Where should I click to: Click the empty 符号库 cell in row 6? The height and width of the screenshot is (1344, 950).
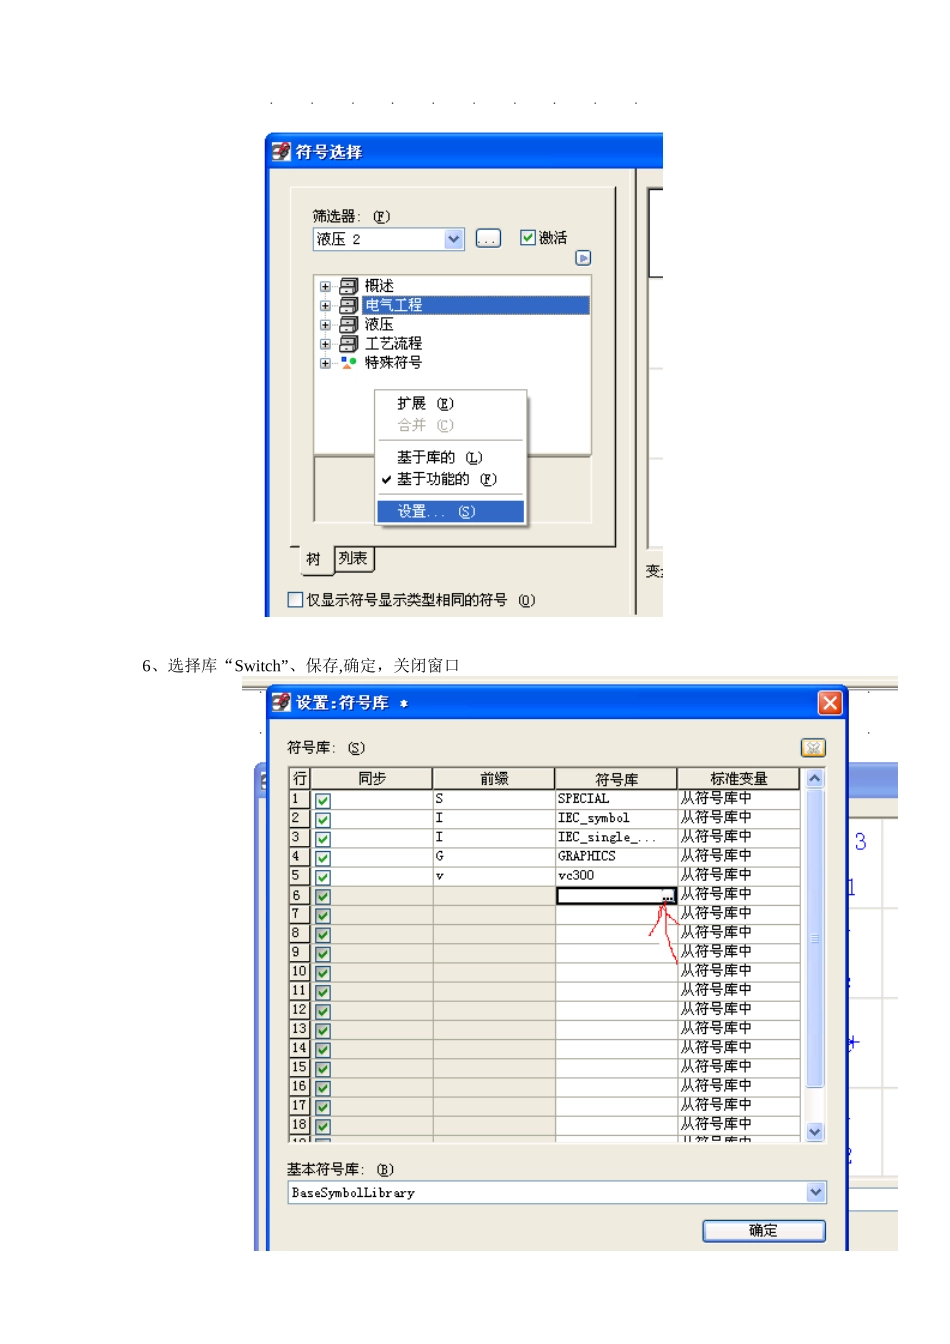pyautogui.click(x=616, y=896)
